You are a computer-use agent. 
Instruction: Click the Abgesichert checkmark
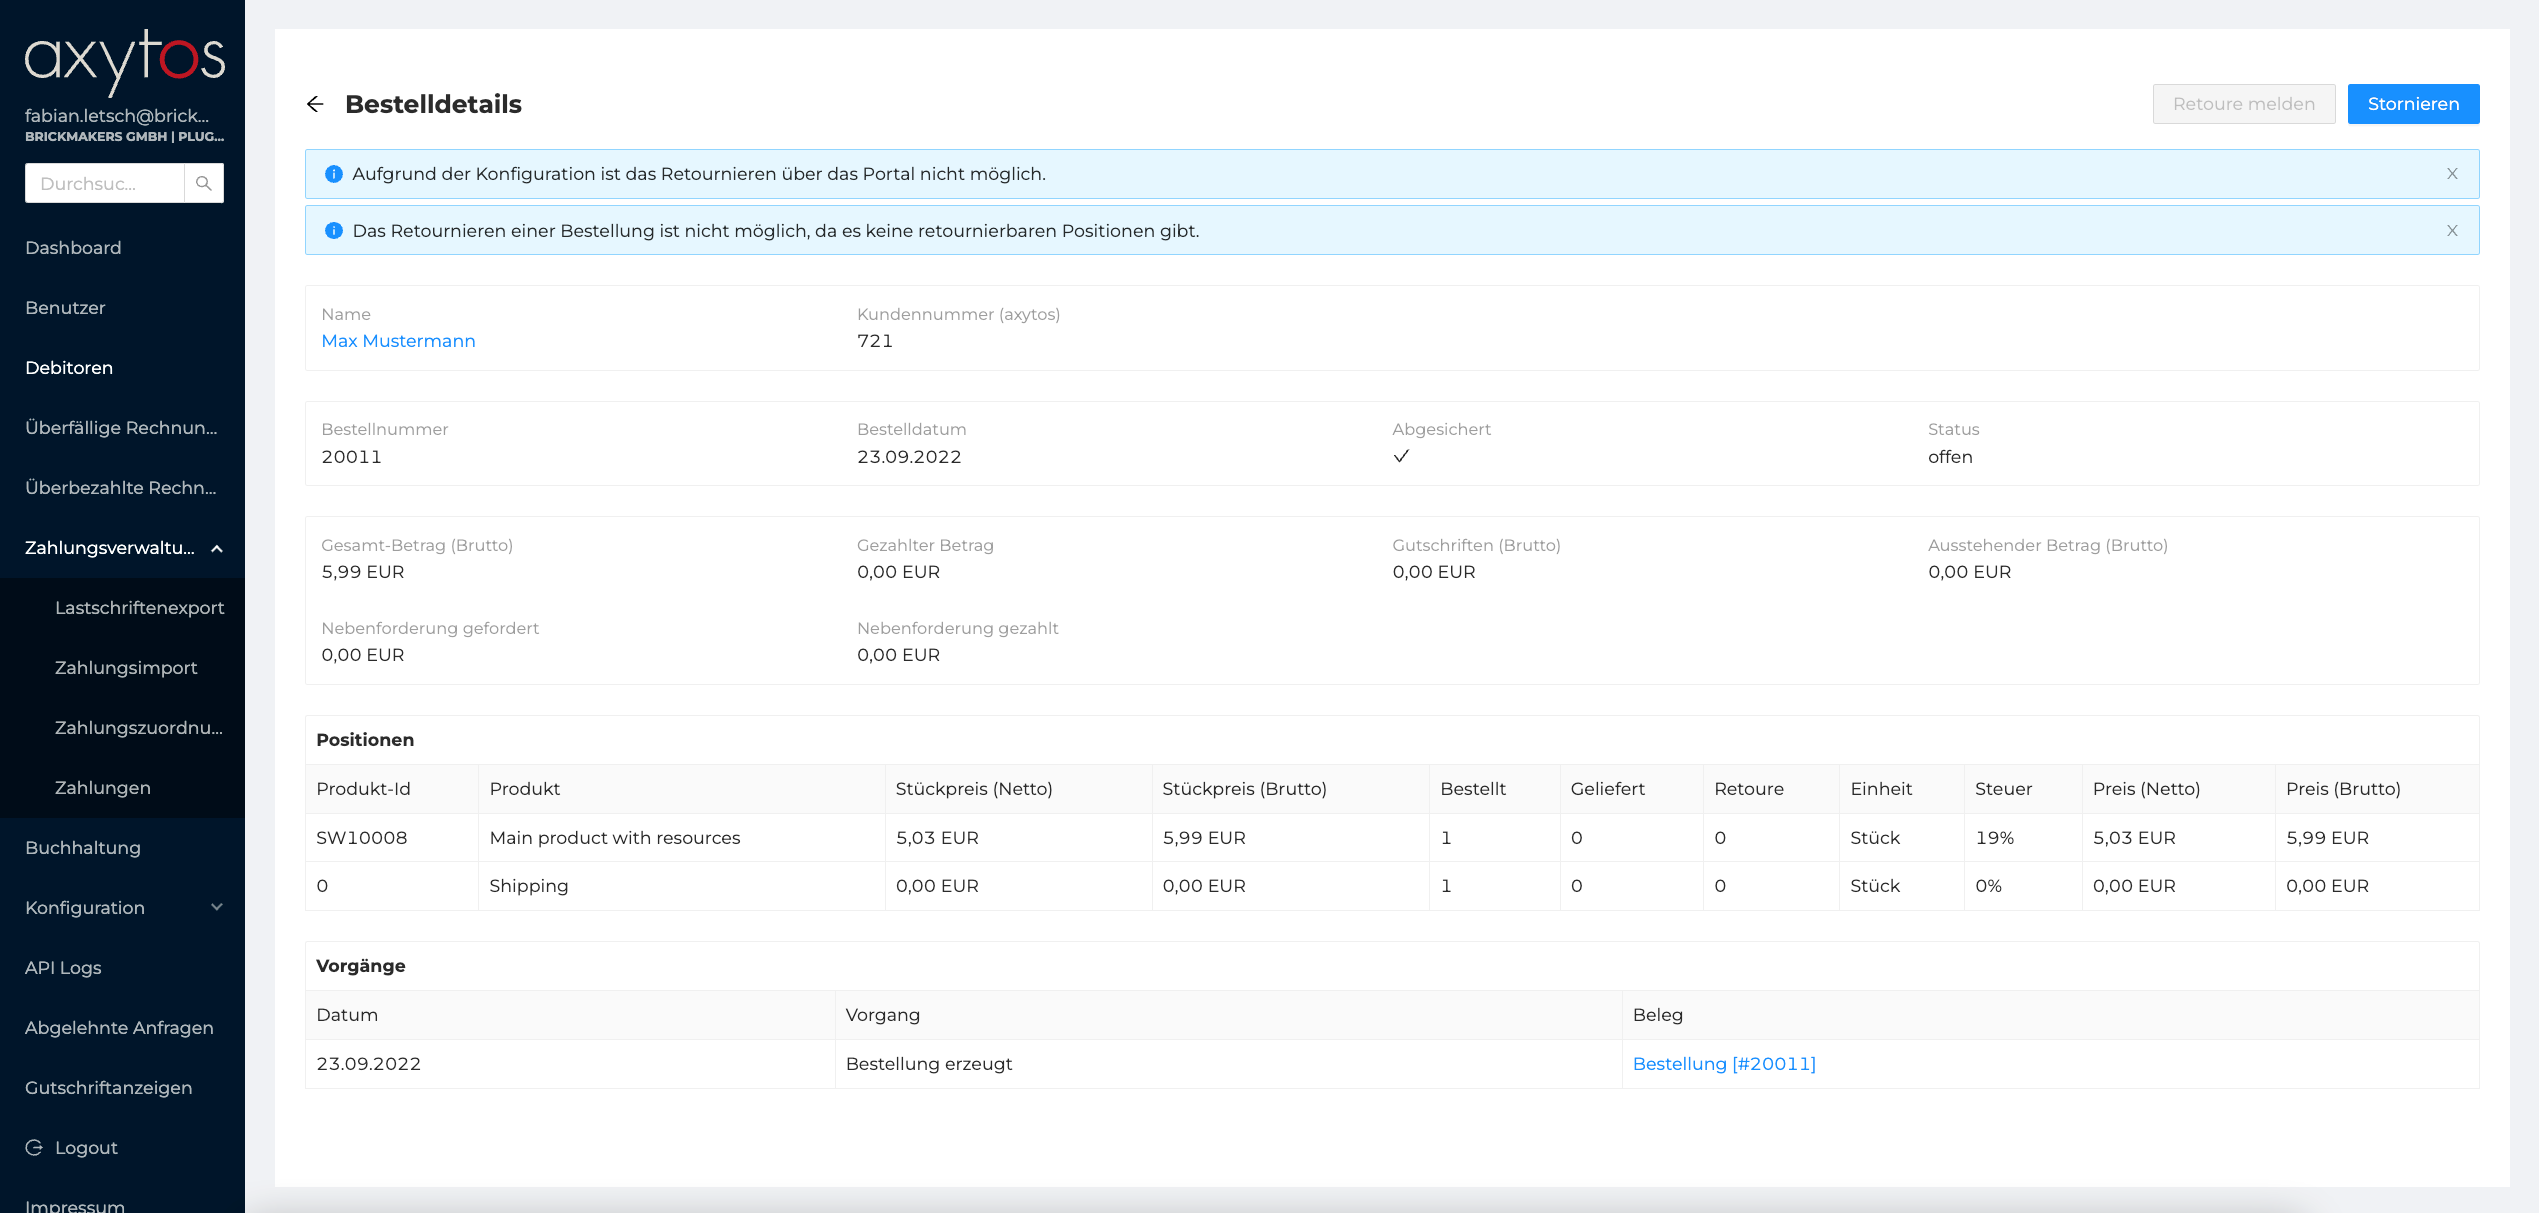coord(1401,456)
